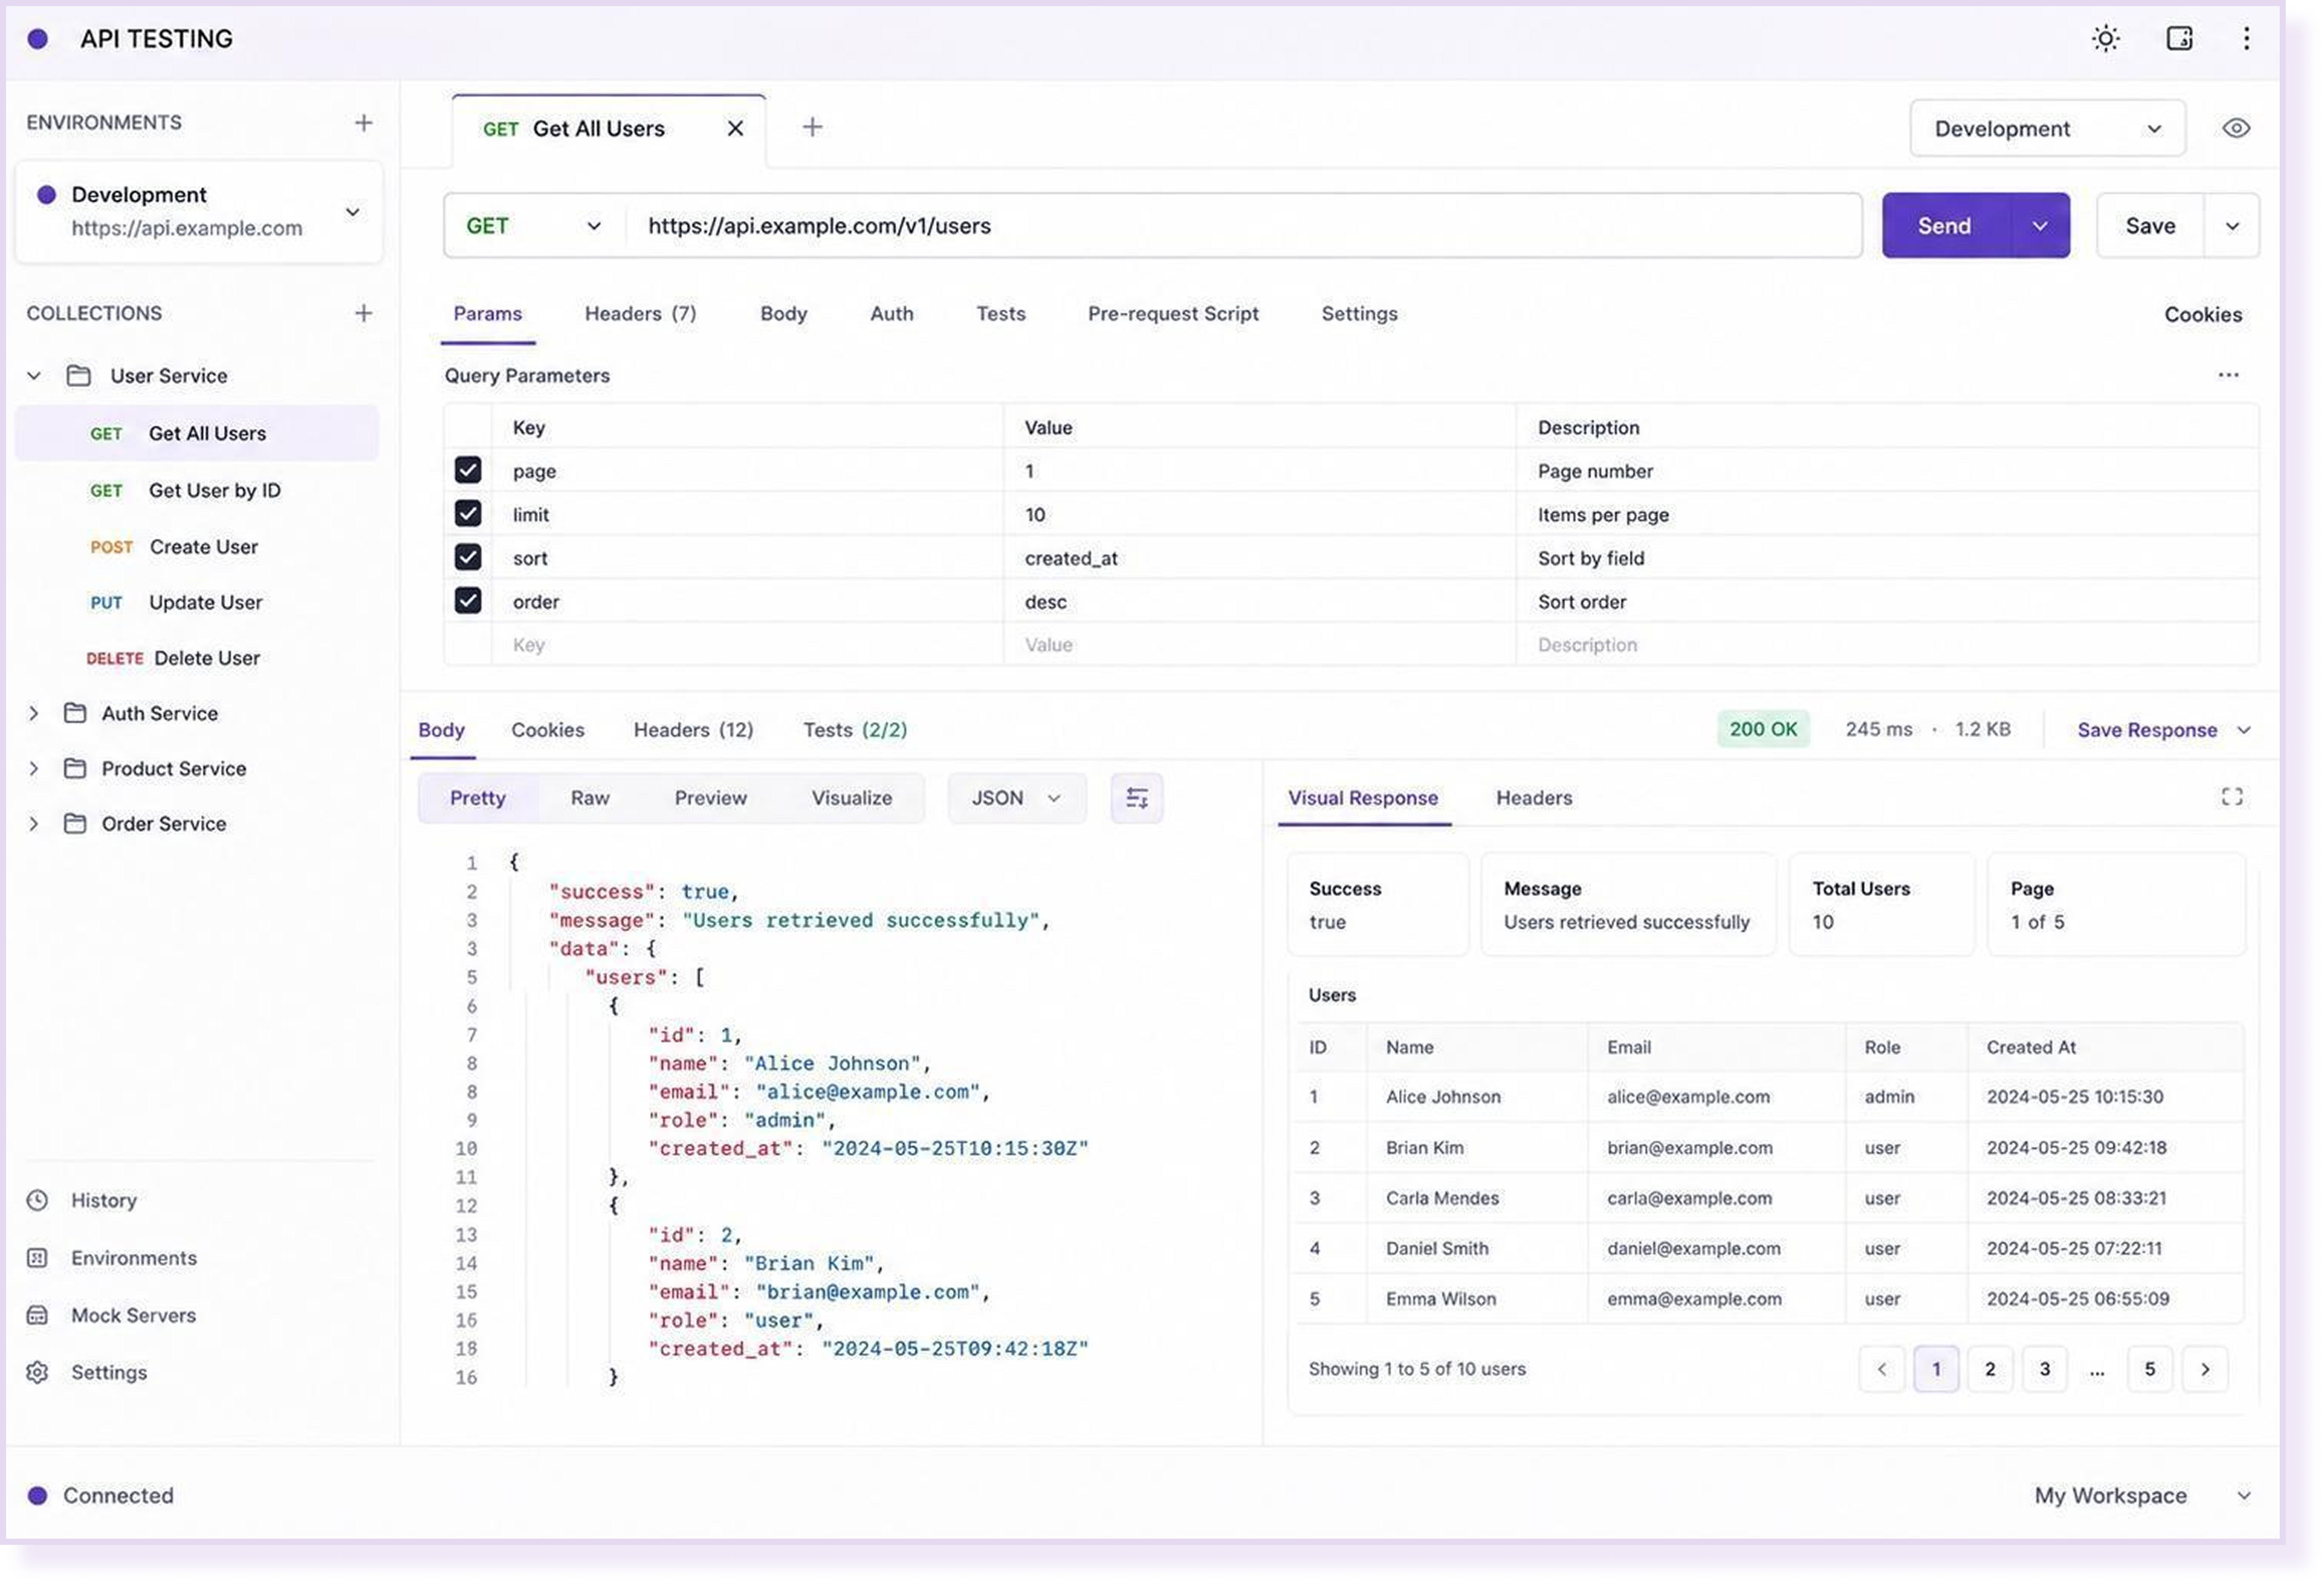Open Environments in sidebar bottom
The width and height of the screenshot is (2324, 1583).
tap(112, 1258)
